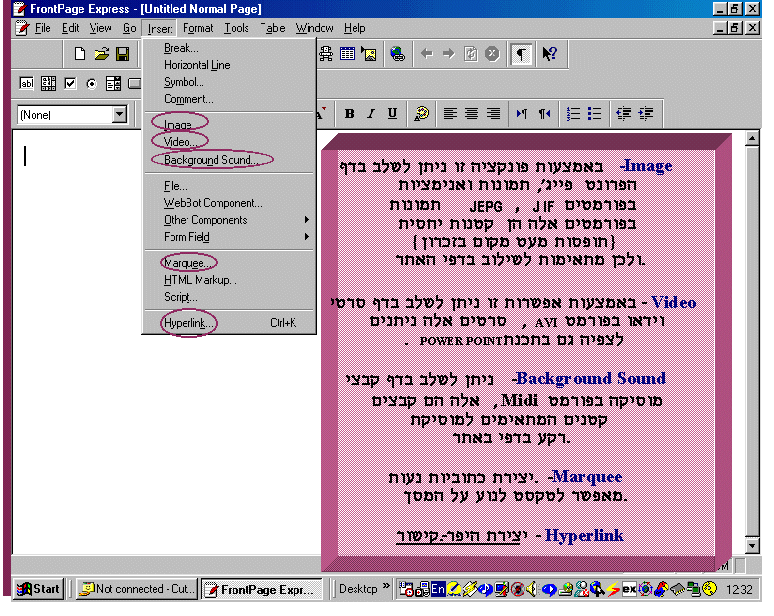Open the View menu
Viewport: 774px width, 616px height.
(100, 28)
